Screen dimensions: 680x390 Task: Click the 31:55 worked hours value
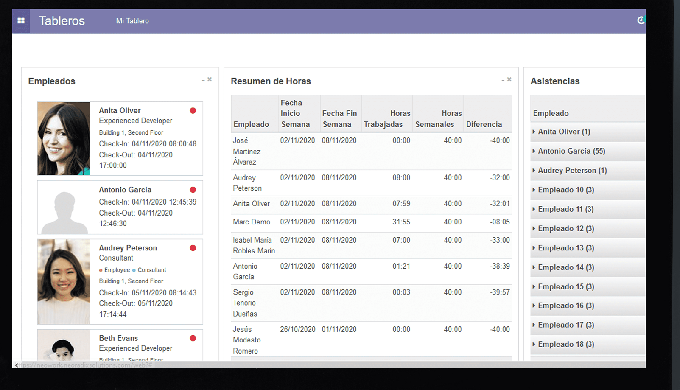(x=401, y=222)
